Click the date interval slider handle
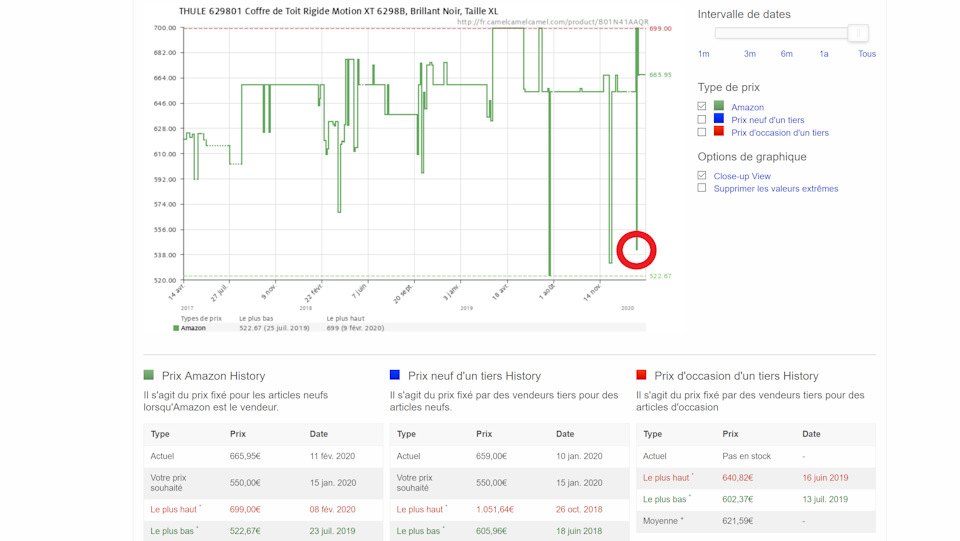Viewport: 960px width, 541px height. click(x=858, y=33)
